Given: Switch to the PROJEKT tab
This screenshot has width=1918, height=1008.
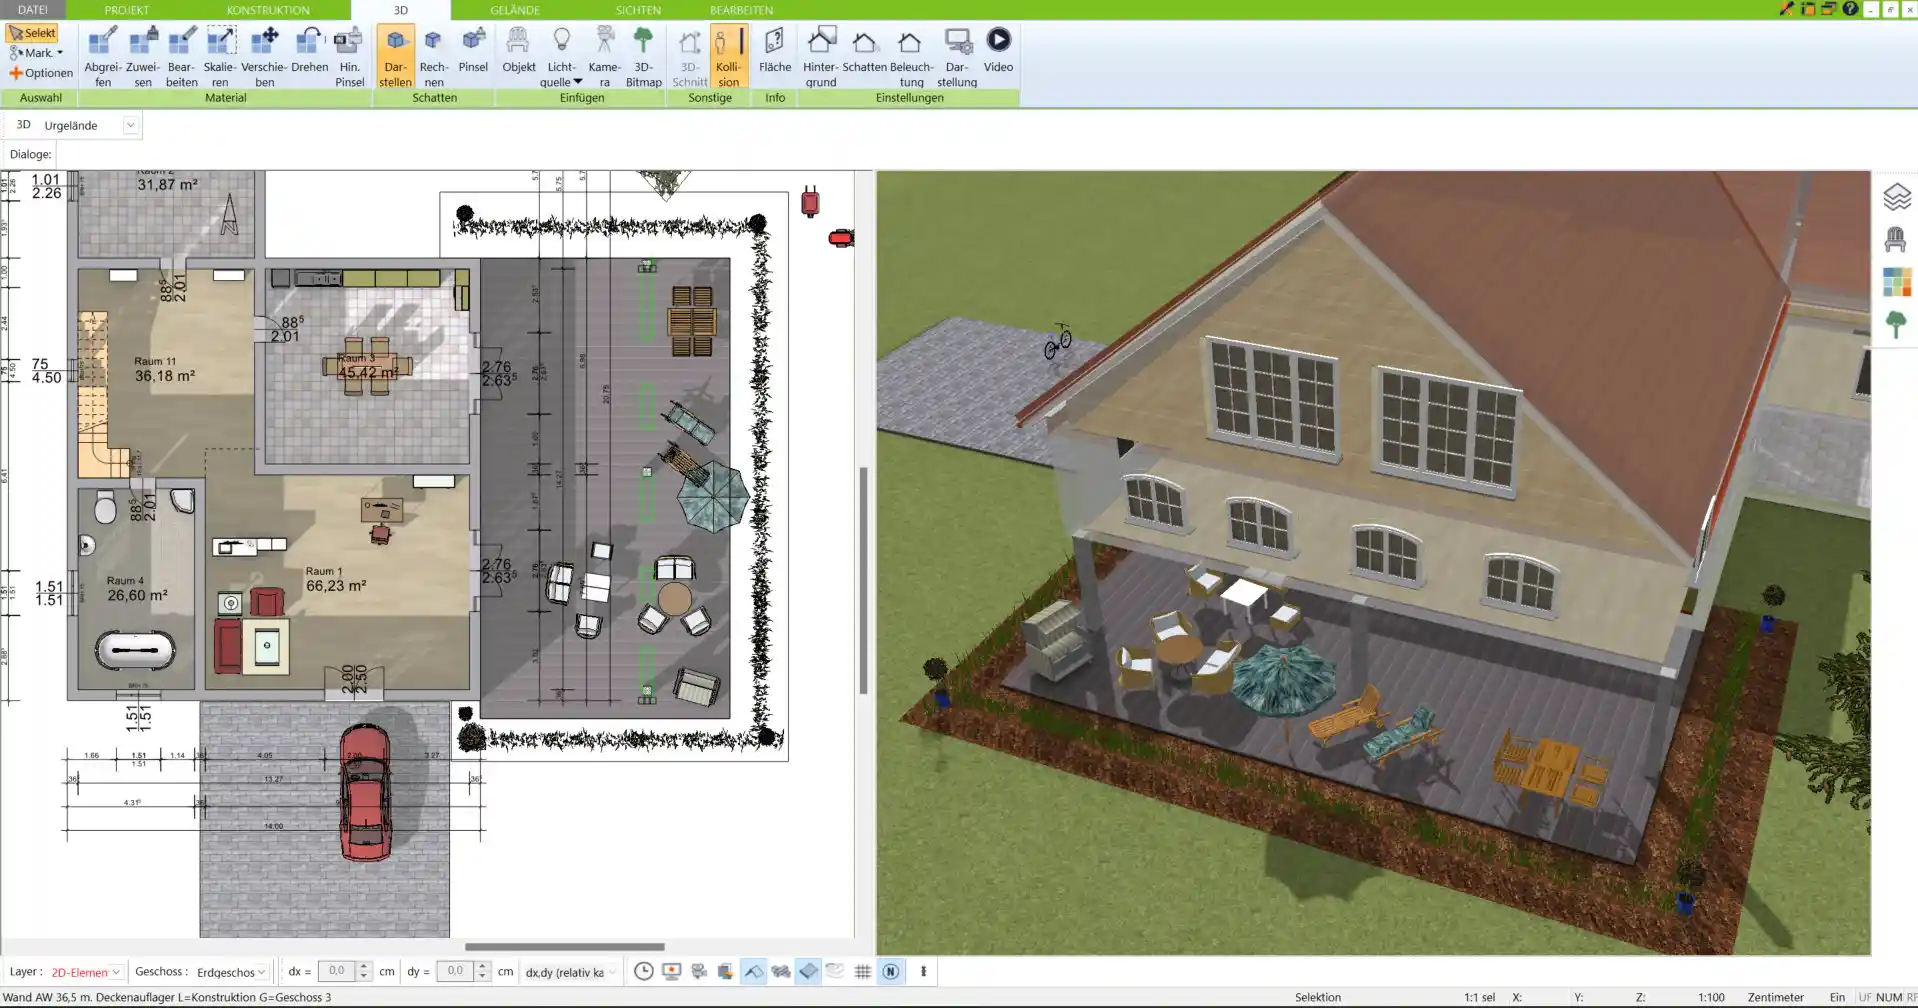Looking at the screenshot, I should pos(127,10).
